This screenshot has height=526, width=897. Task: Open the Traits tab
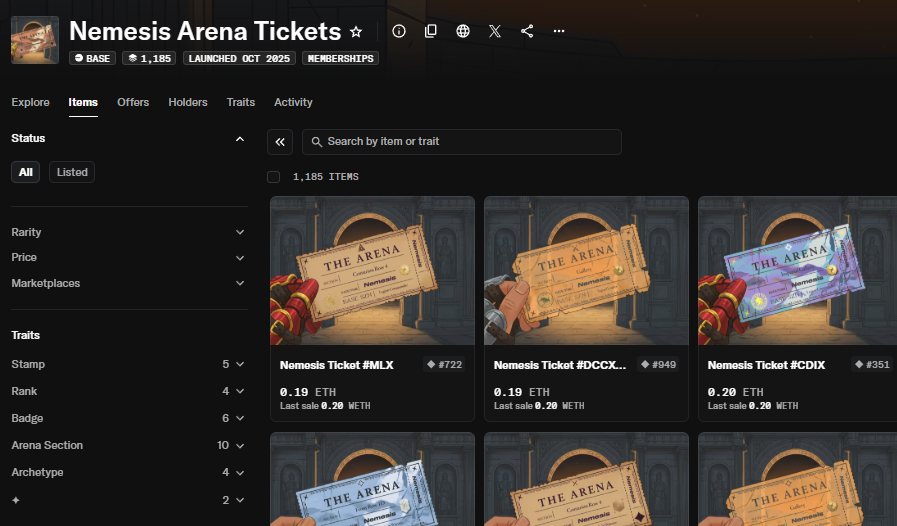point(240,102)
